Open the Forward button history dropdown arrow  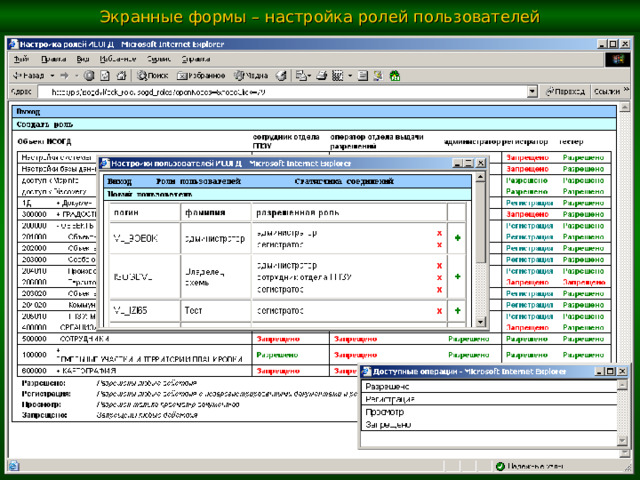coord(76,76)
